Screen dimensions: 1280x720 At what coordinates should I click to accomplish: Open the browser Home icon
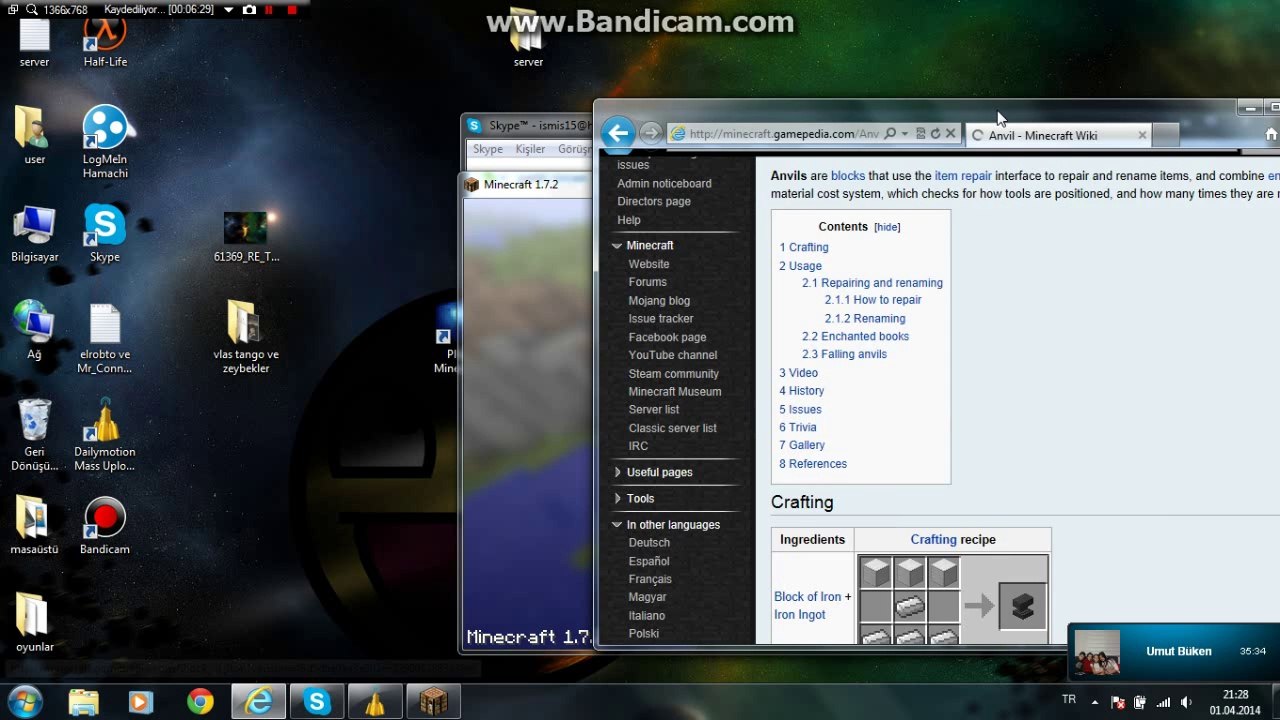1271,134
